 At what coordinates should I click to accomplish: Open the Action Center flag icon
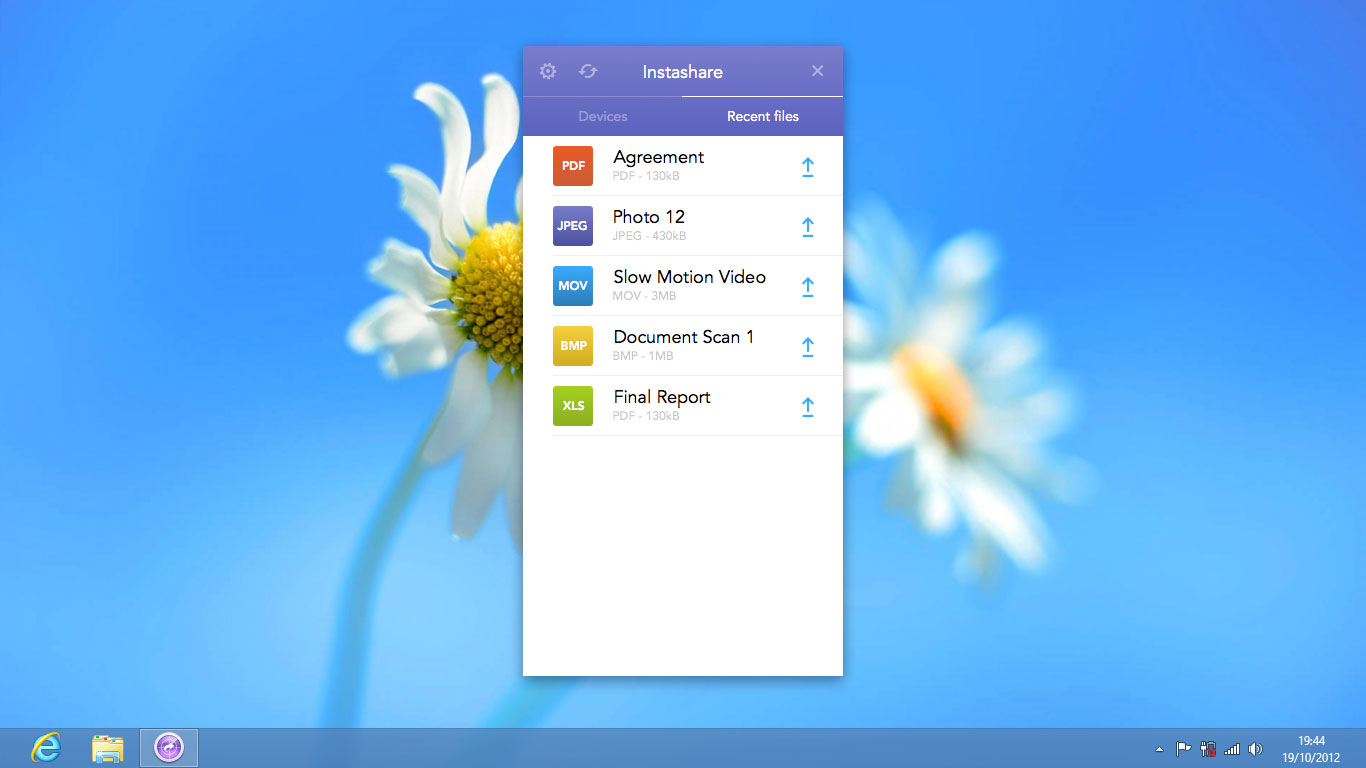point(1183,748)
